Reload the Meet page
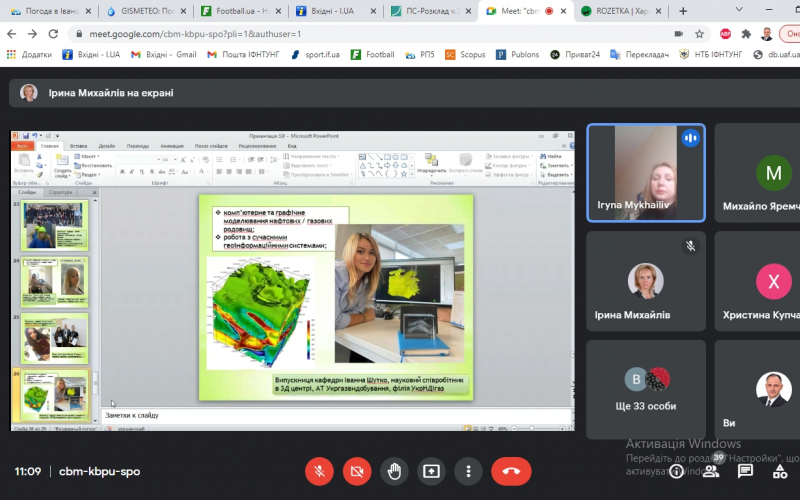Image resolution: width=800 pixels, height=500 pixels. tap(53, 34)
